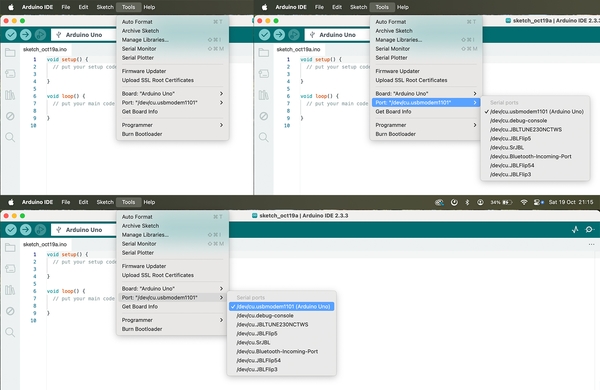600x390 pixels.
Task: Click Start Debugging button in top-right window toolbar
Action: (x=293, y=35)
